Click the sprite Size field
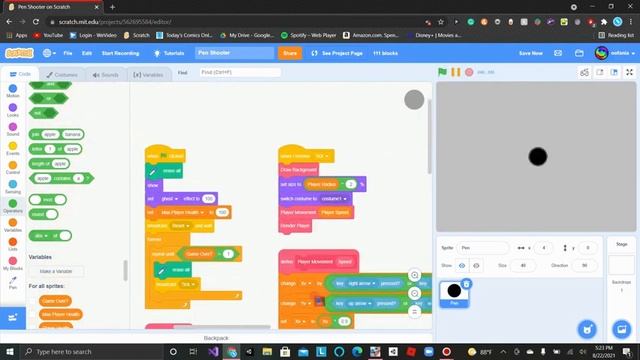This screenshot has width=640, height=360. [523, 266]
